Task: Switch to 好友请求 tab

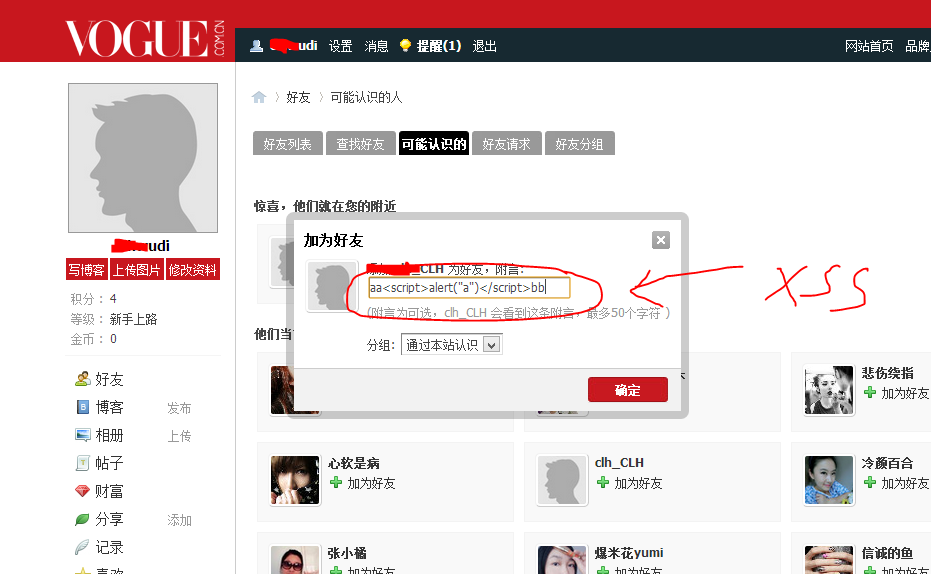Action: [506, 144]
